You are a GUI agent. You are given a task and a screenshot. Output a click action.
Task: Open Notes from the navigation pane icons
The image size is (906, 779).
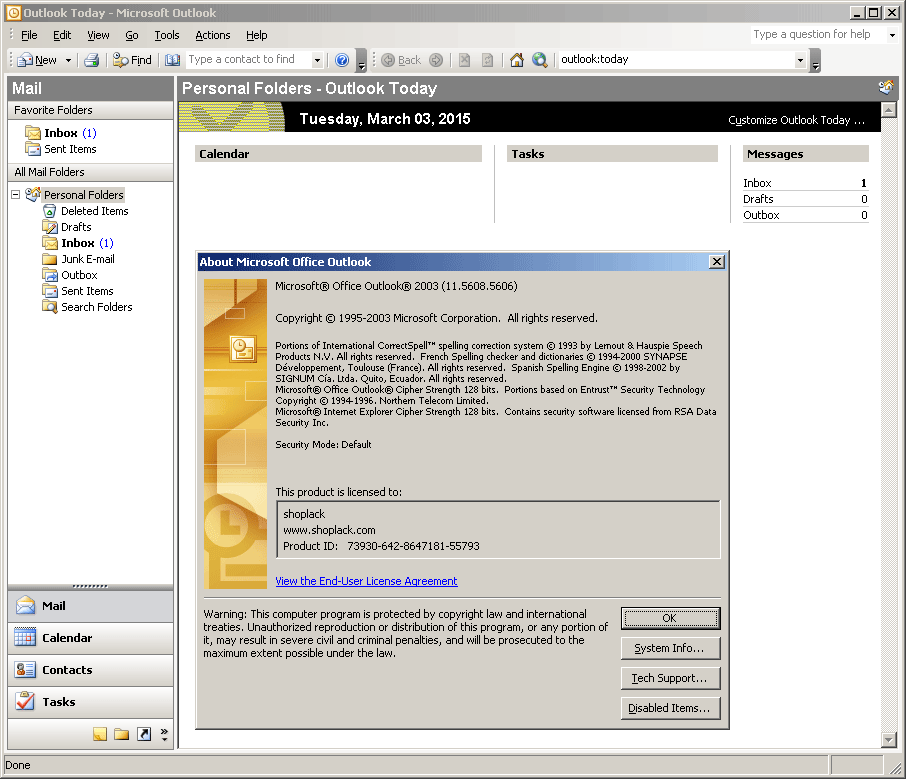pos(100,734)
